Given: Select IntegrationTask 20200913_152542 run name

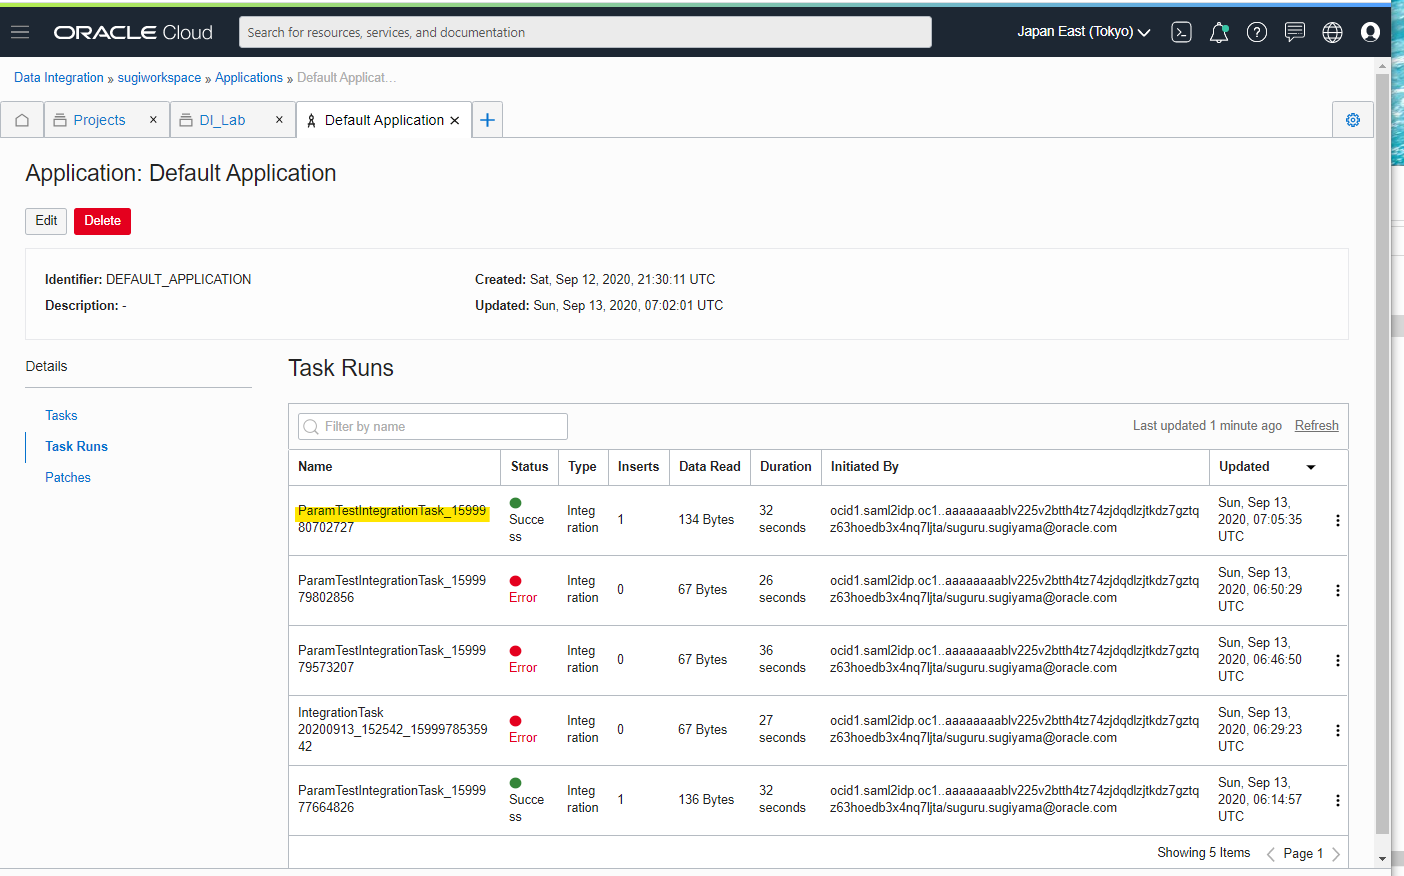Looking at the screenshot, I should click(x=392, y=729).
